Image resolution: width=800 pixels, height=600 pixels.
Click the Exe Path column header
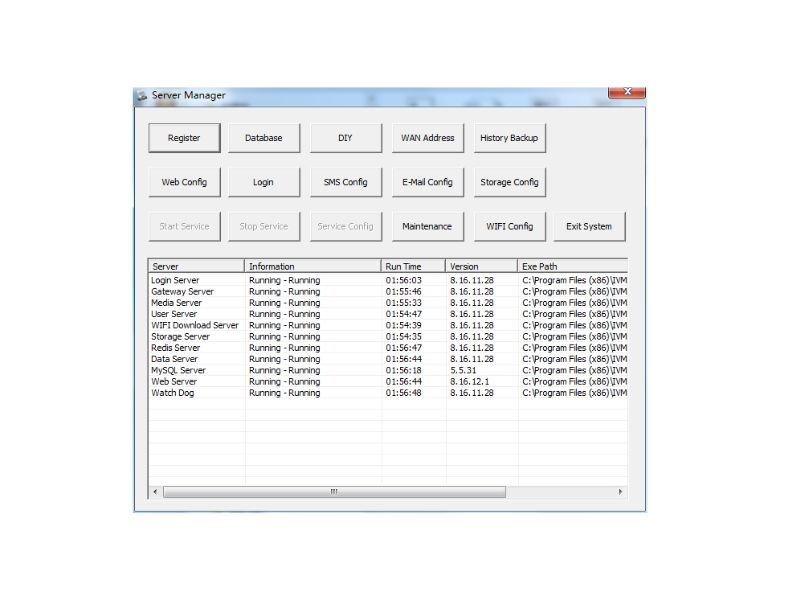pos(572,266)
